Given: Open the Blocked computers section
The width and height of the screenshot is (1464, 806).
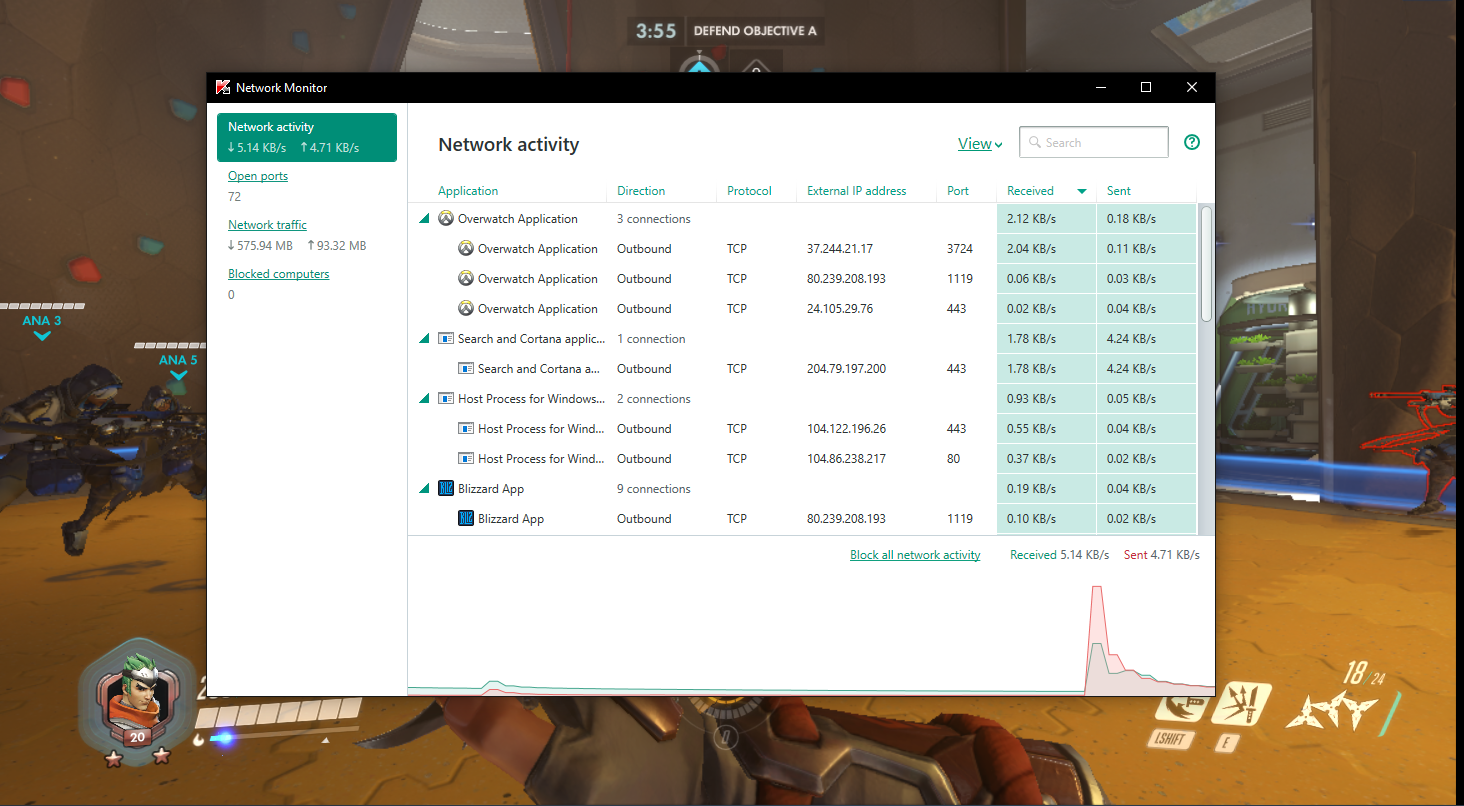Looking at the screenshot, I should coord(278,274).
